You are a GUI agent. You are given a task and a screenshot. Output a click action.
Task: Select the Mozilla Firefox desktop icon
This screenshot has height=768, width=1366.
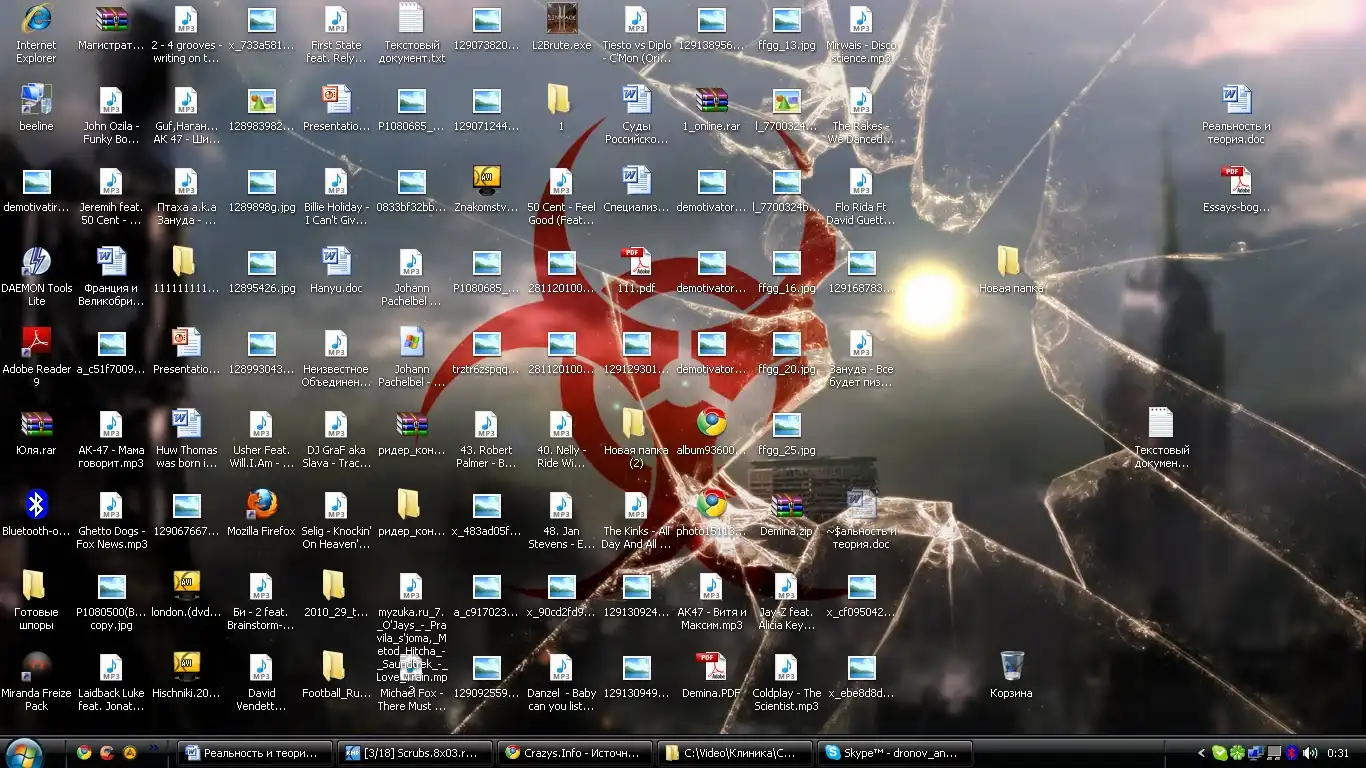(261, 505)
